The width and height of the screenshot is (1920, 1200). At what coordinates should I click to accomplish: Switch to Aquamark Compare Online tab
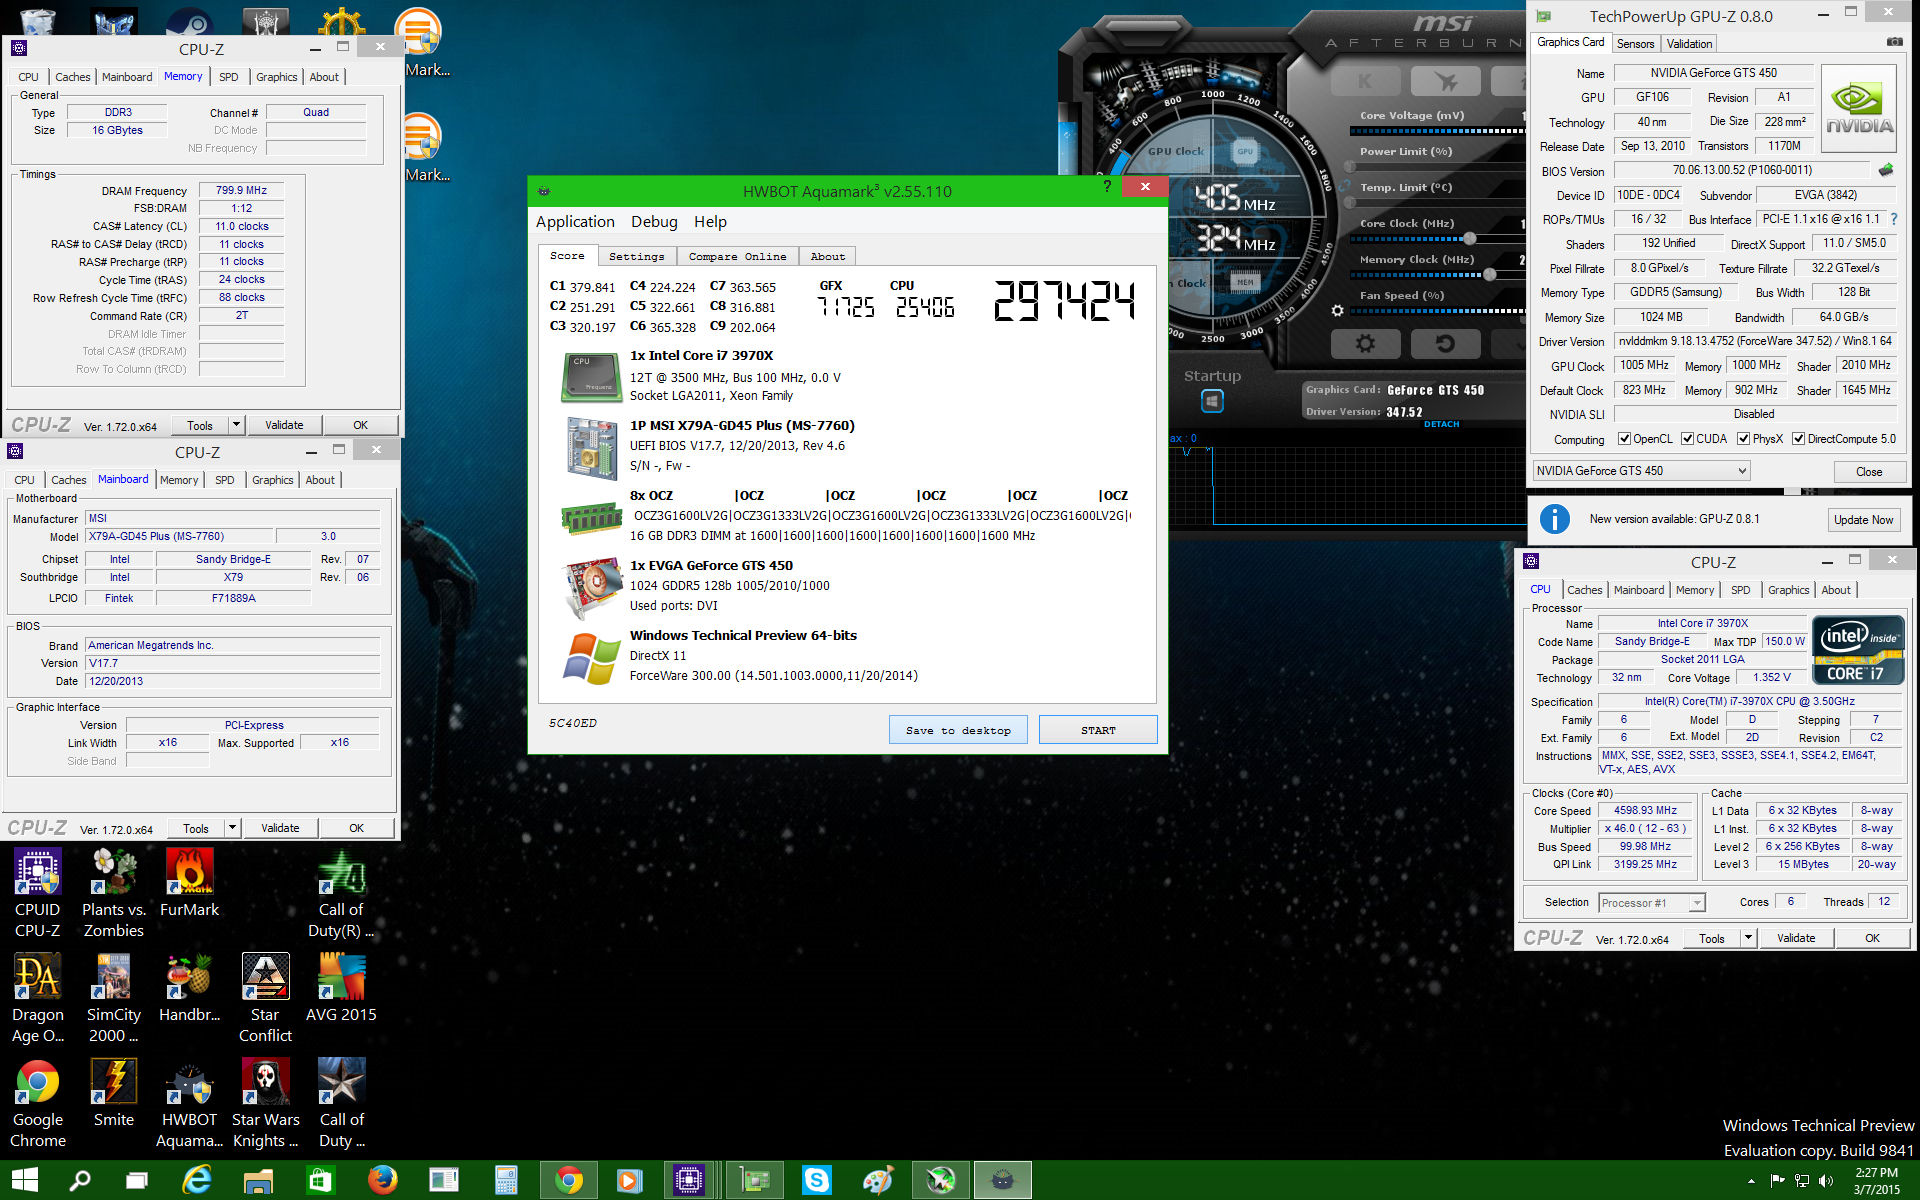coord(737,257)
